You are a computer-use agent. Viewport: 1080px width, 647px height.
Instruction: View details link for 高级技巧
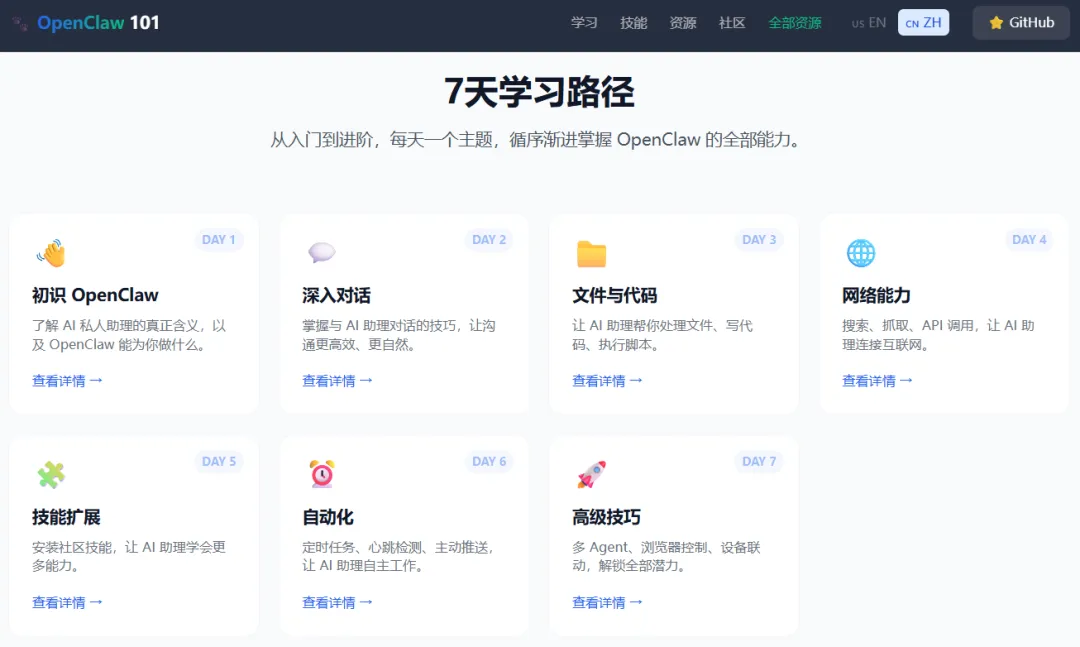607,602
